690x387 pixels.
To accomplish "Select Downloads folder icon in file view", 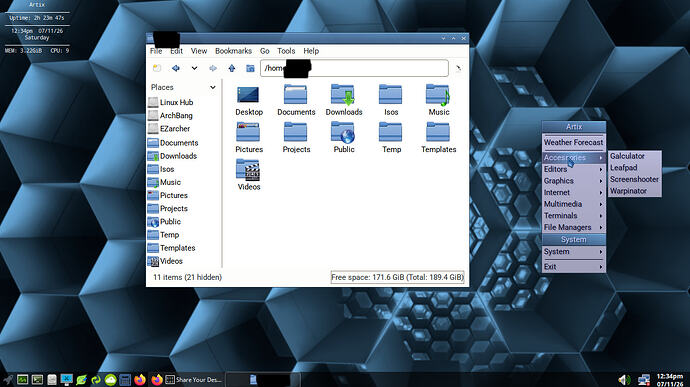I will click(343, 95).
